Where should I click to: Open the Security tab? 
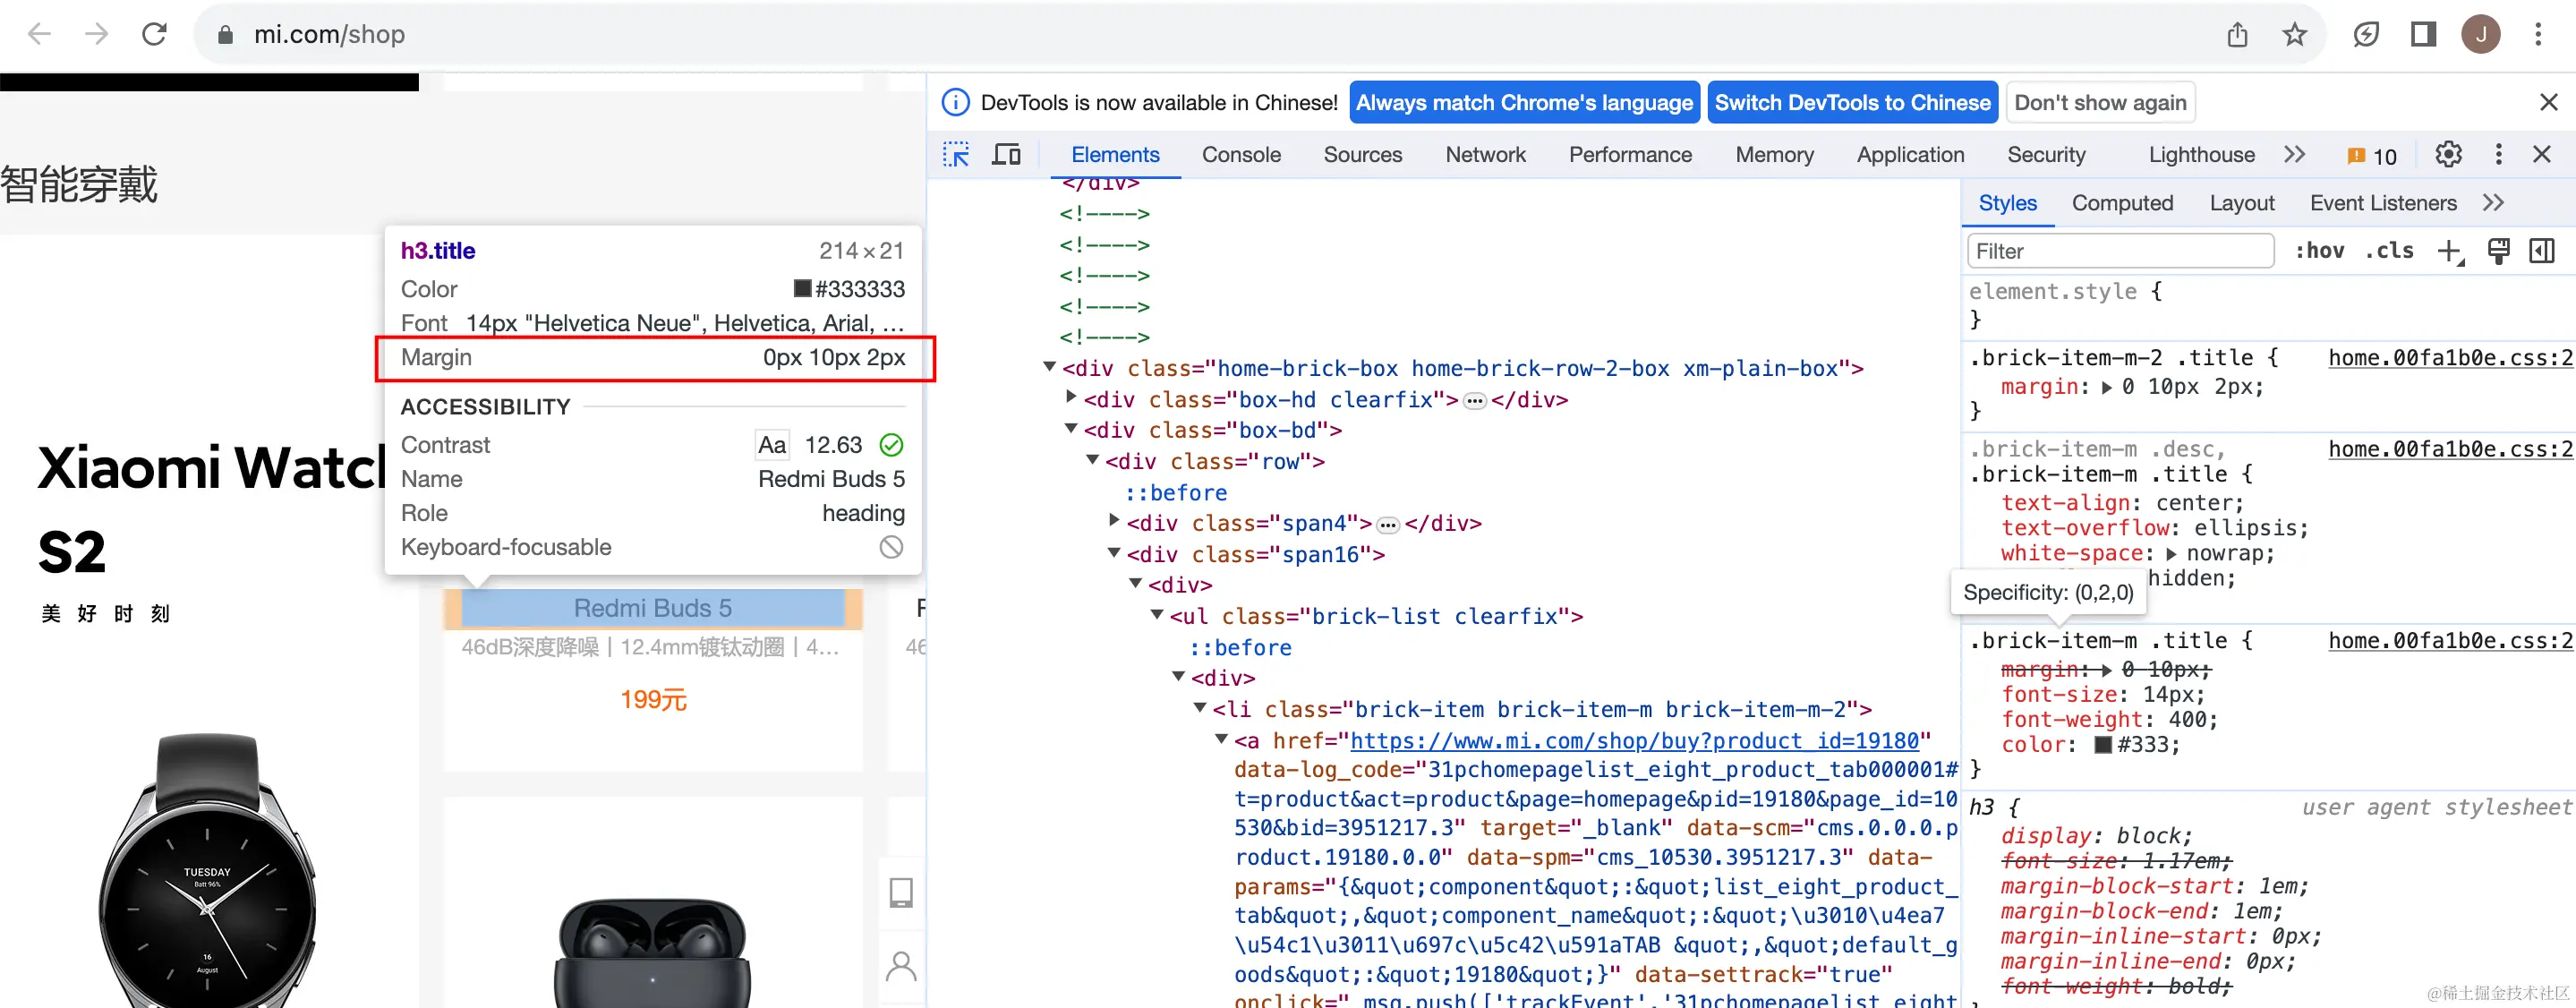[x=2046, y=155]
